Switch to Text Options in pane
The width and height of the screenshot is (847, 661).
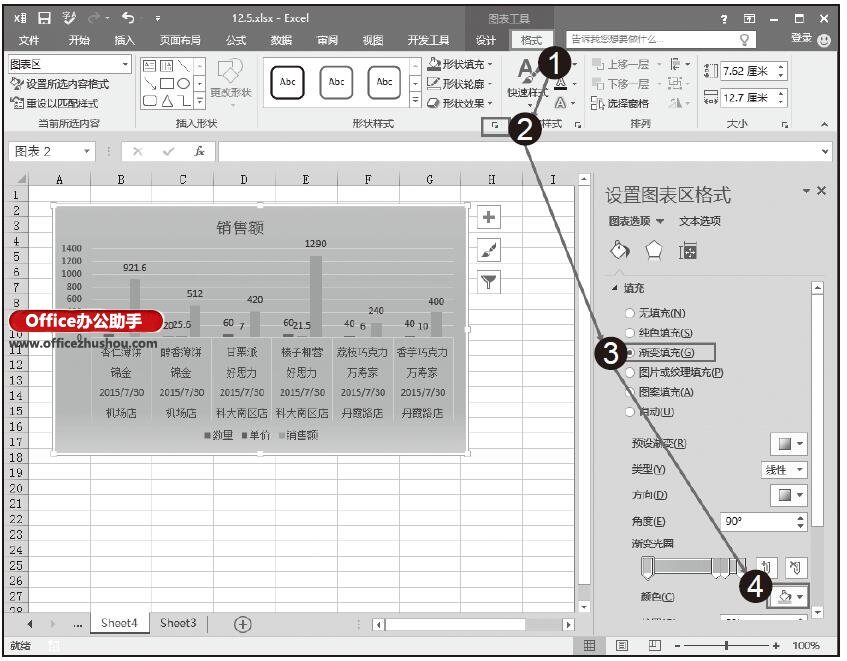[x=700, y=221]
